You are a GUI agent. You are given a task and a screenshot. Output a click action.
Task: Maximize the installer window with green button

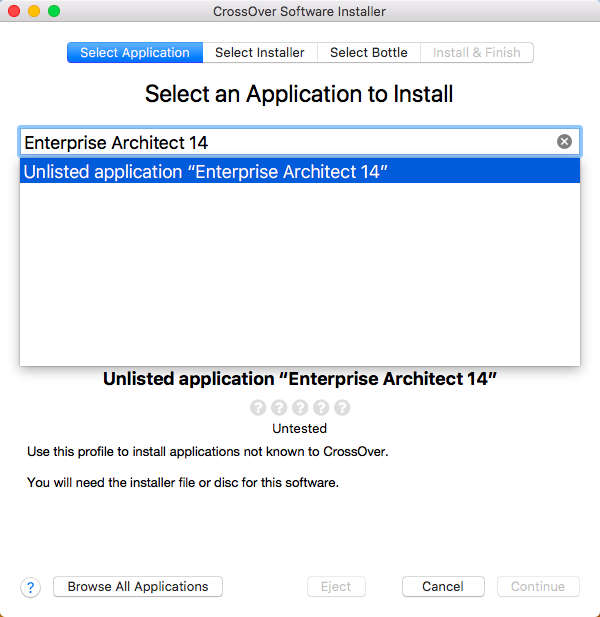click(54, 11)
